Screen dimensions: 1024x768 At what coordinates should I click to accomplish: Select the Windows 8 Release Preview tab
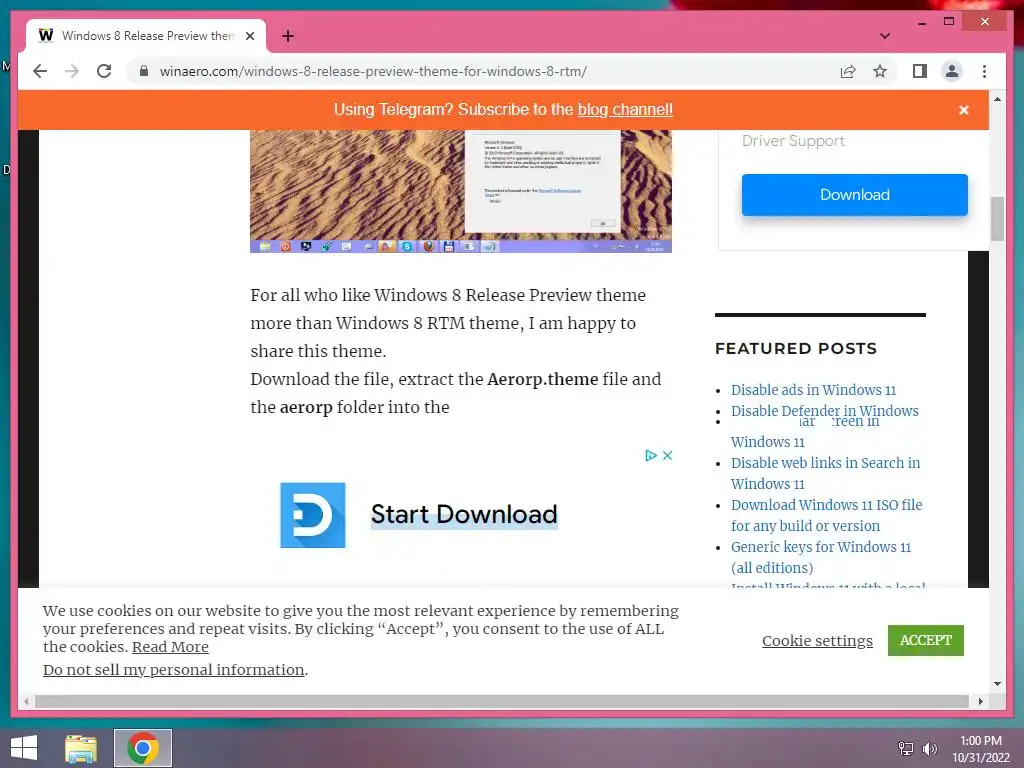tap(146, 36)
